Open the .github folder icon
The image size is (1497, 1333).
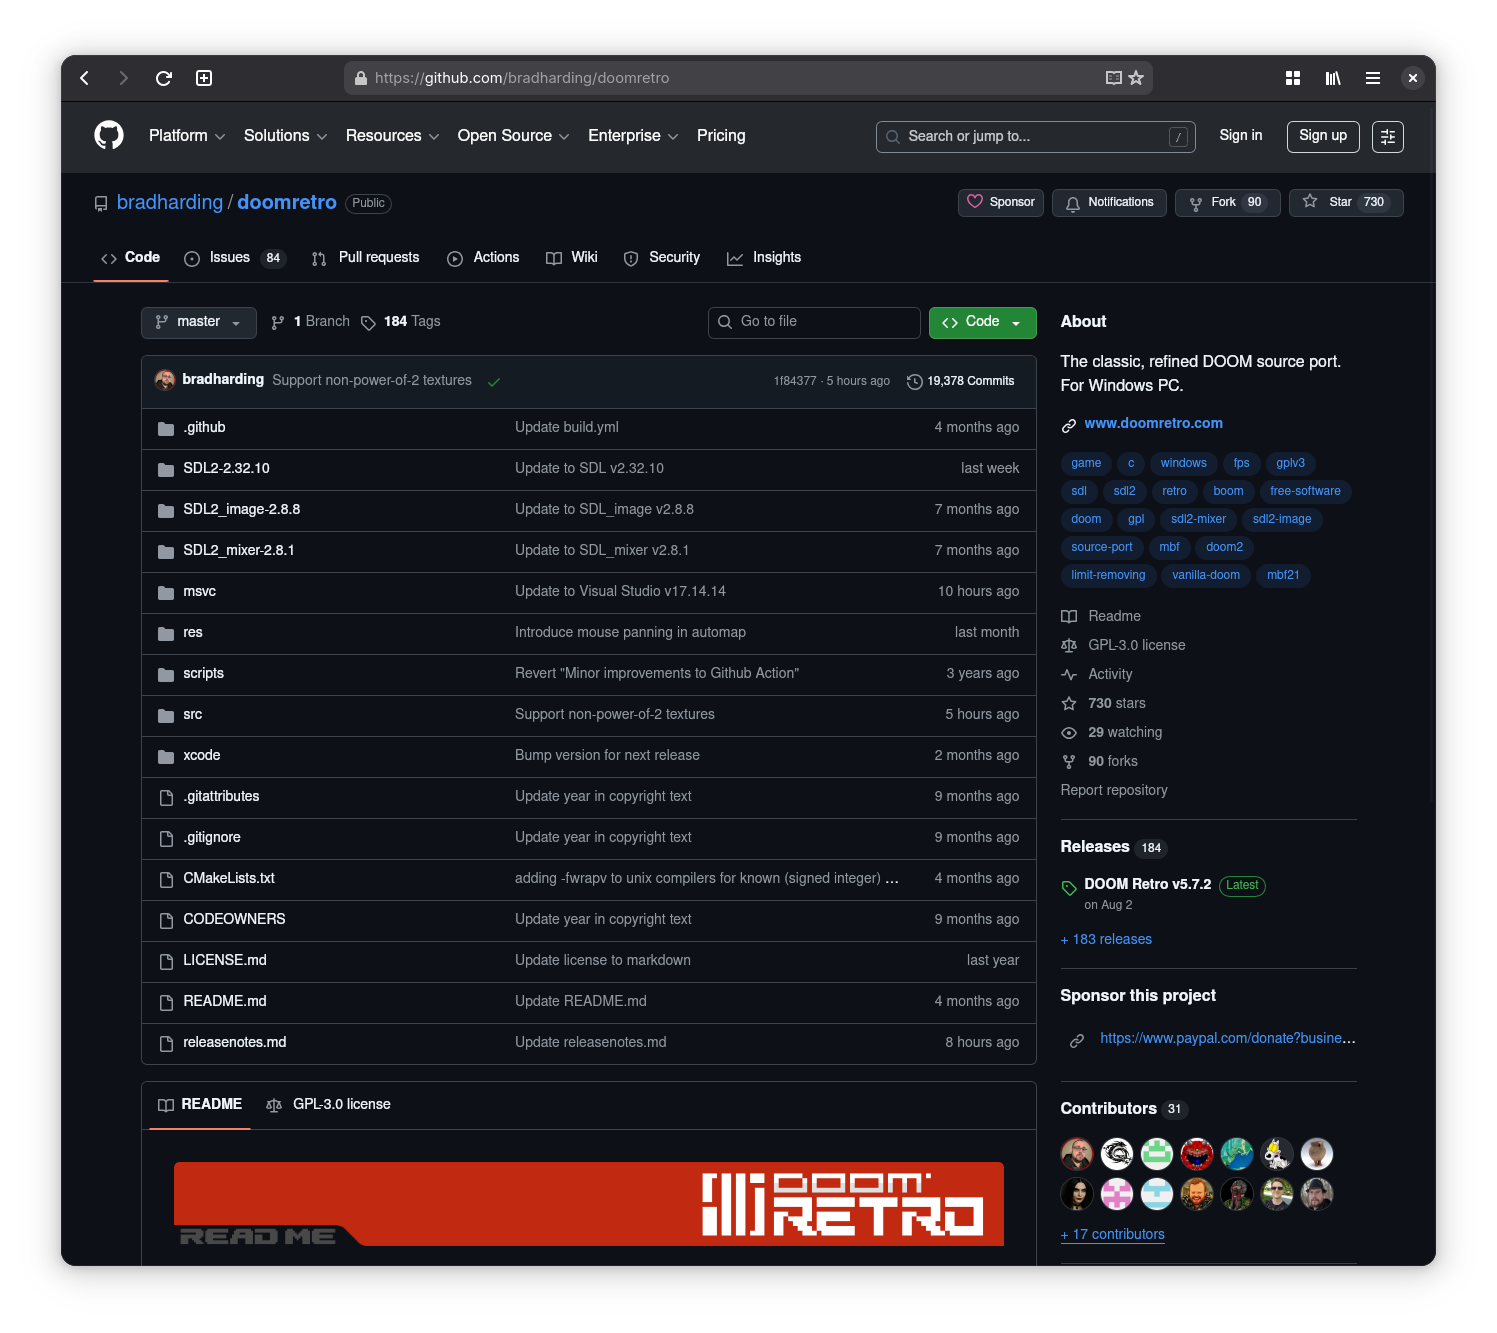166,428
